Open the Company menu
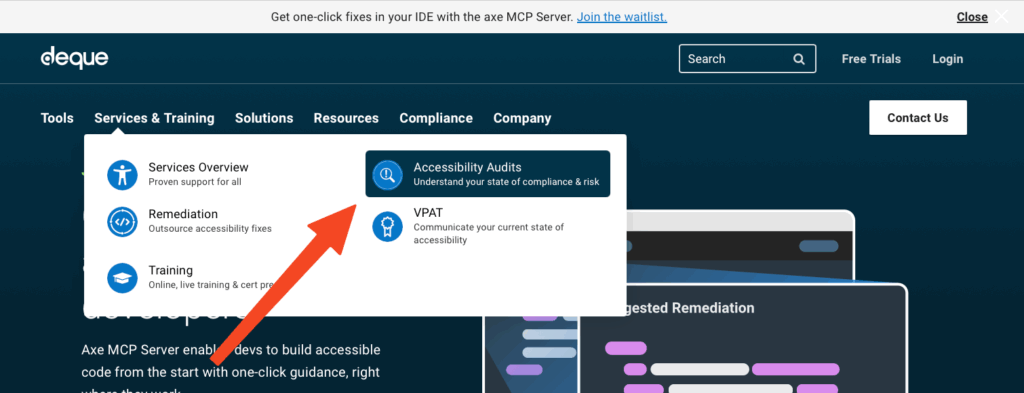Image resolution: width=1024 pixels, height=393 pixels. coord(522,118)
